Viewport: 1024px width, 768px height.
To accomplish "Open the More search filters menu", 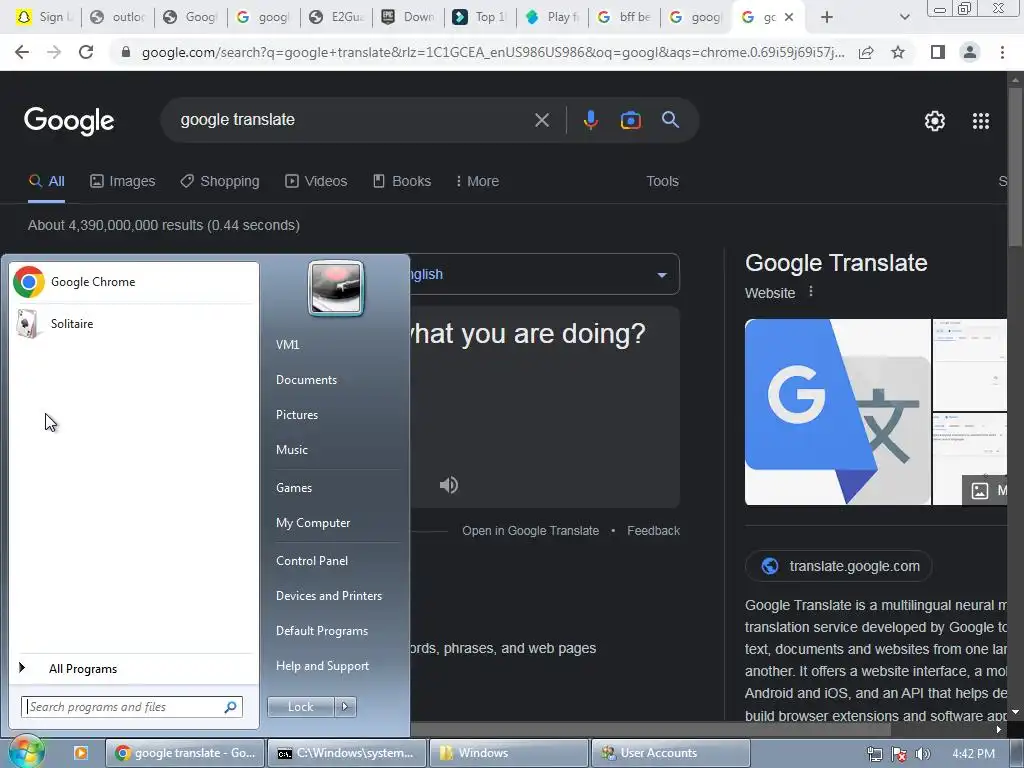I will point(477,181).
